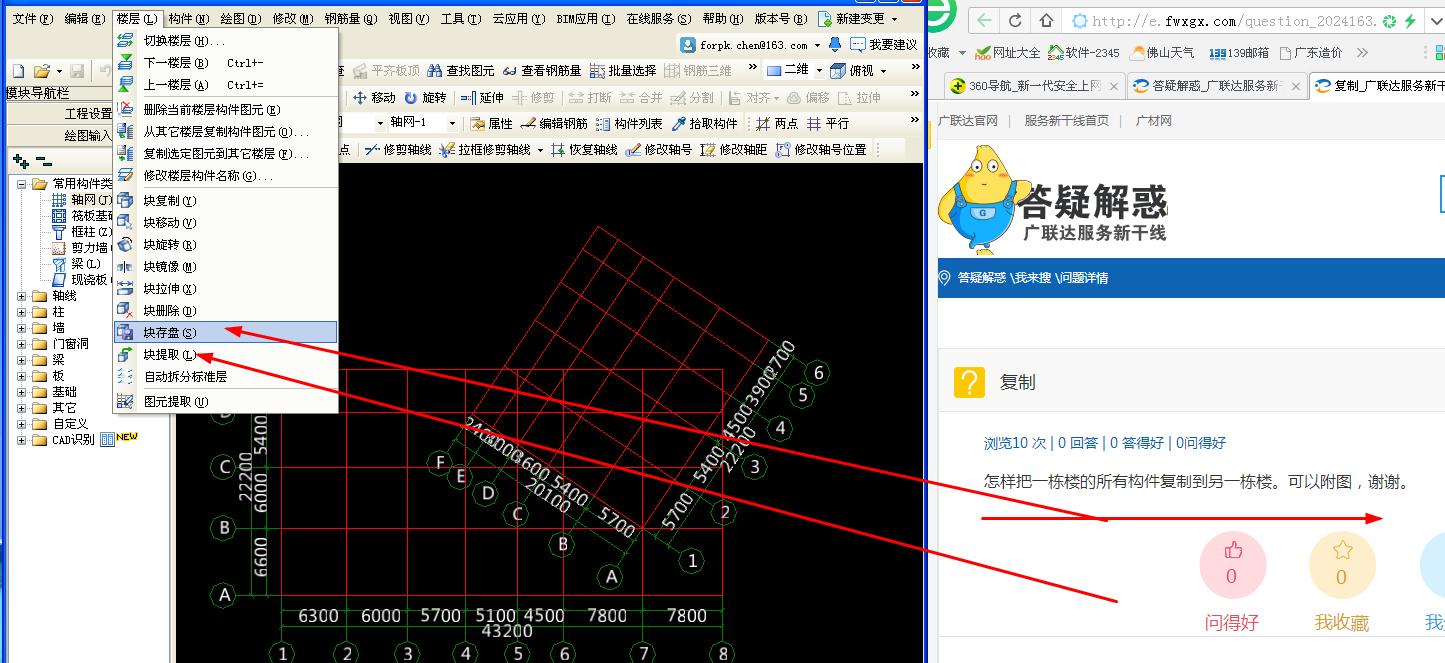The height and width of the screenshot is (663, 1445).
Task: Click the open folder icon
Action: click(x=42, y=71)
